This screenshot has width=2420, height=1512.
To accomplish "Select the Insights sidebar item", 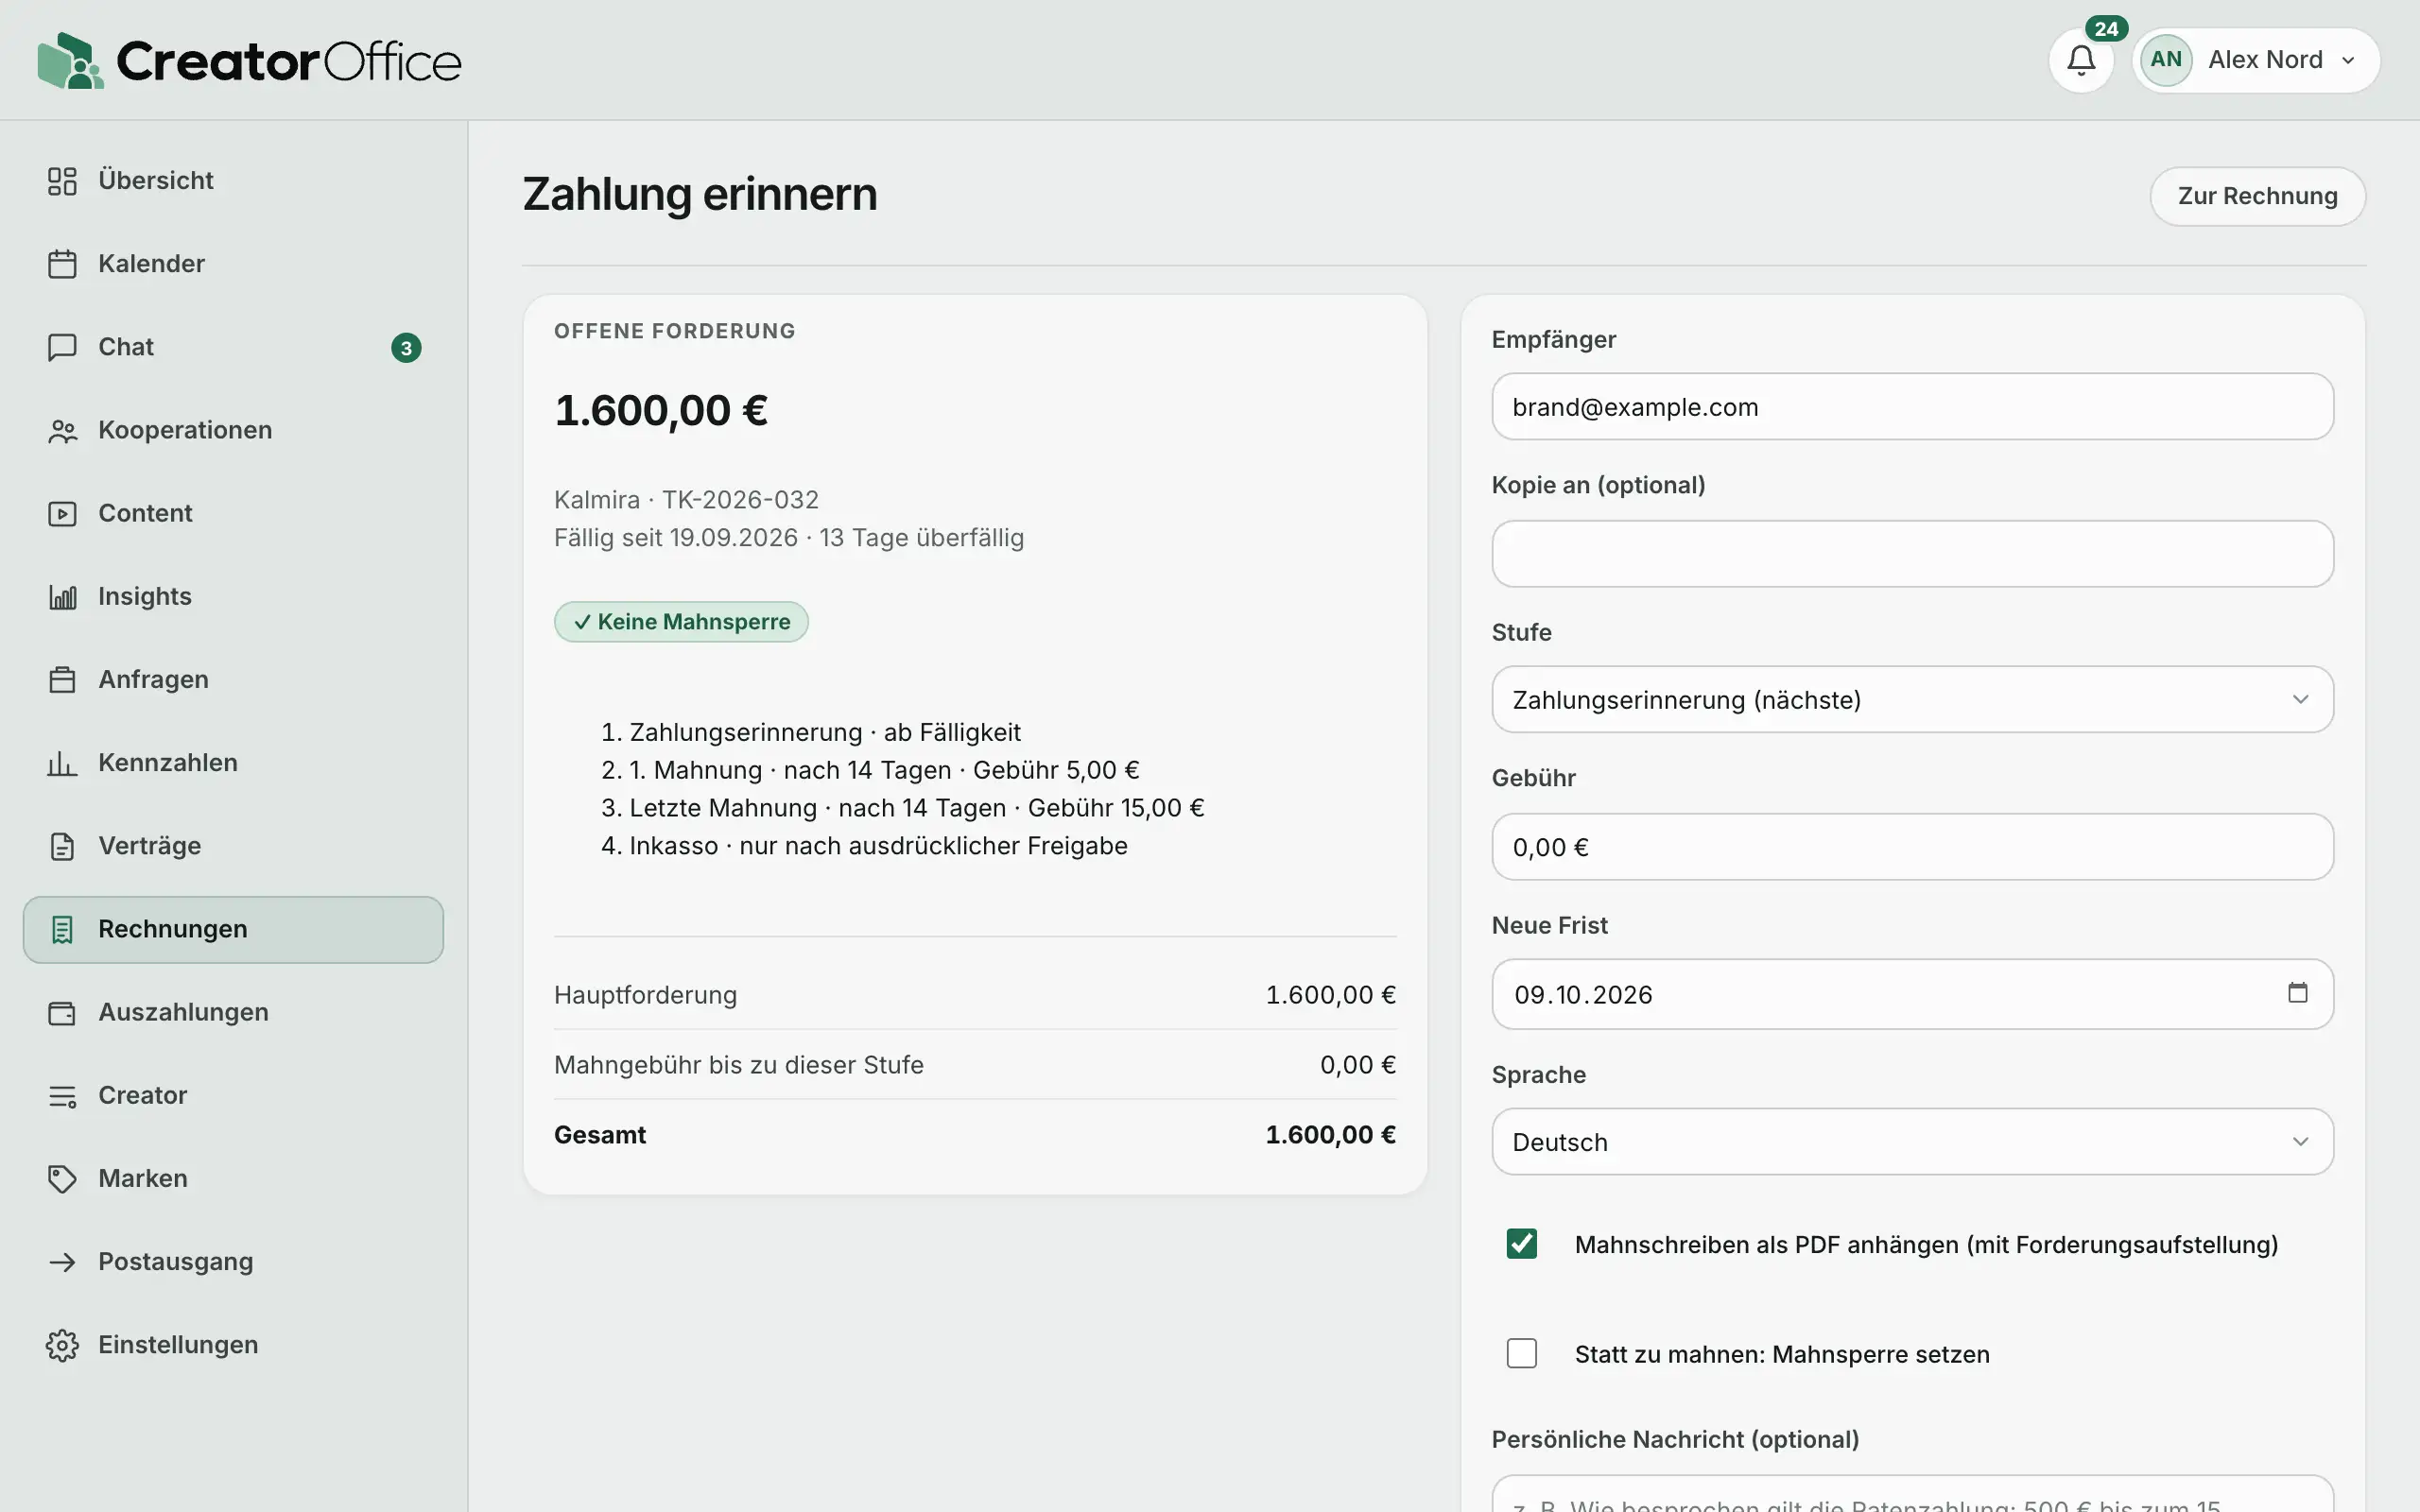I will point(233,596).
